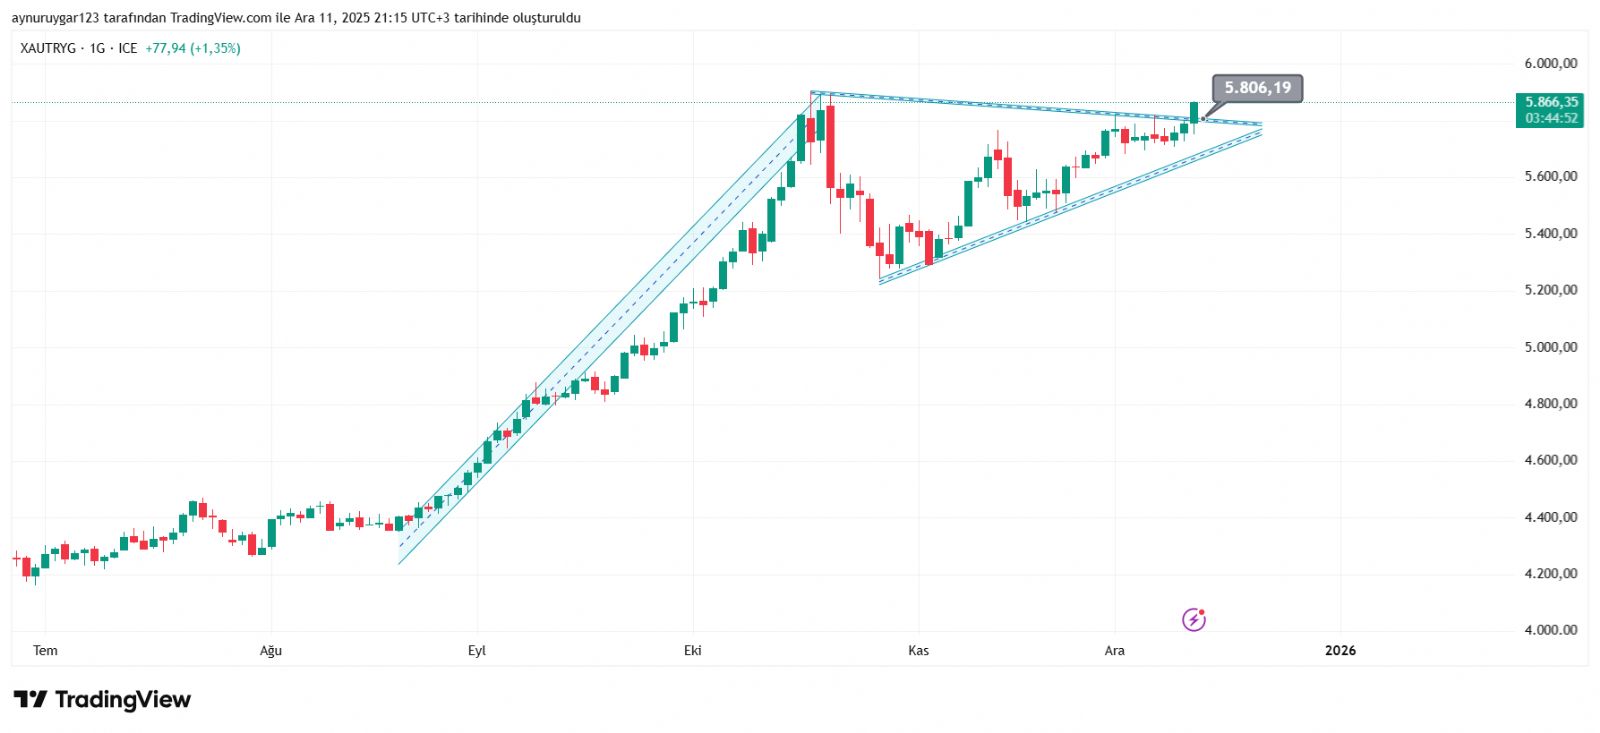Click the ICE exchange label

[x=128, y=48]
